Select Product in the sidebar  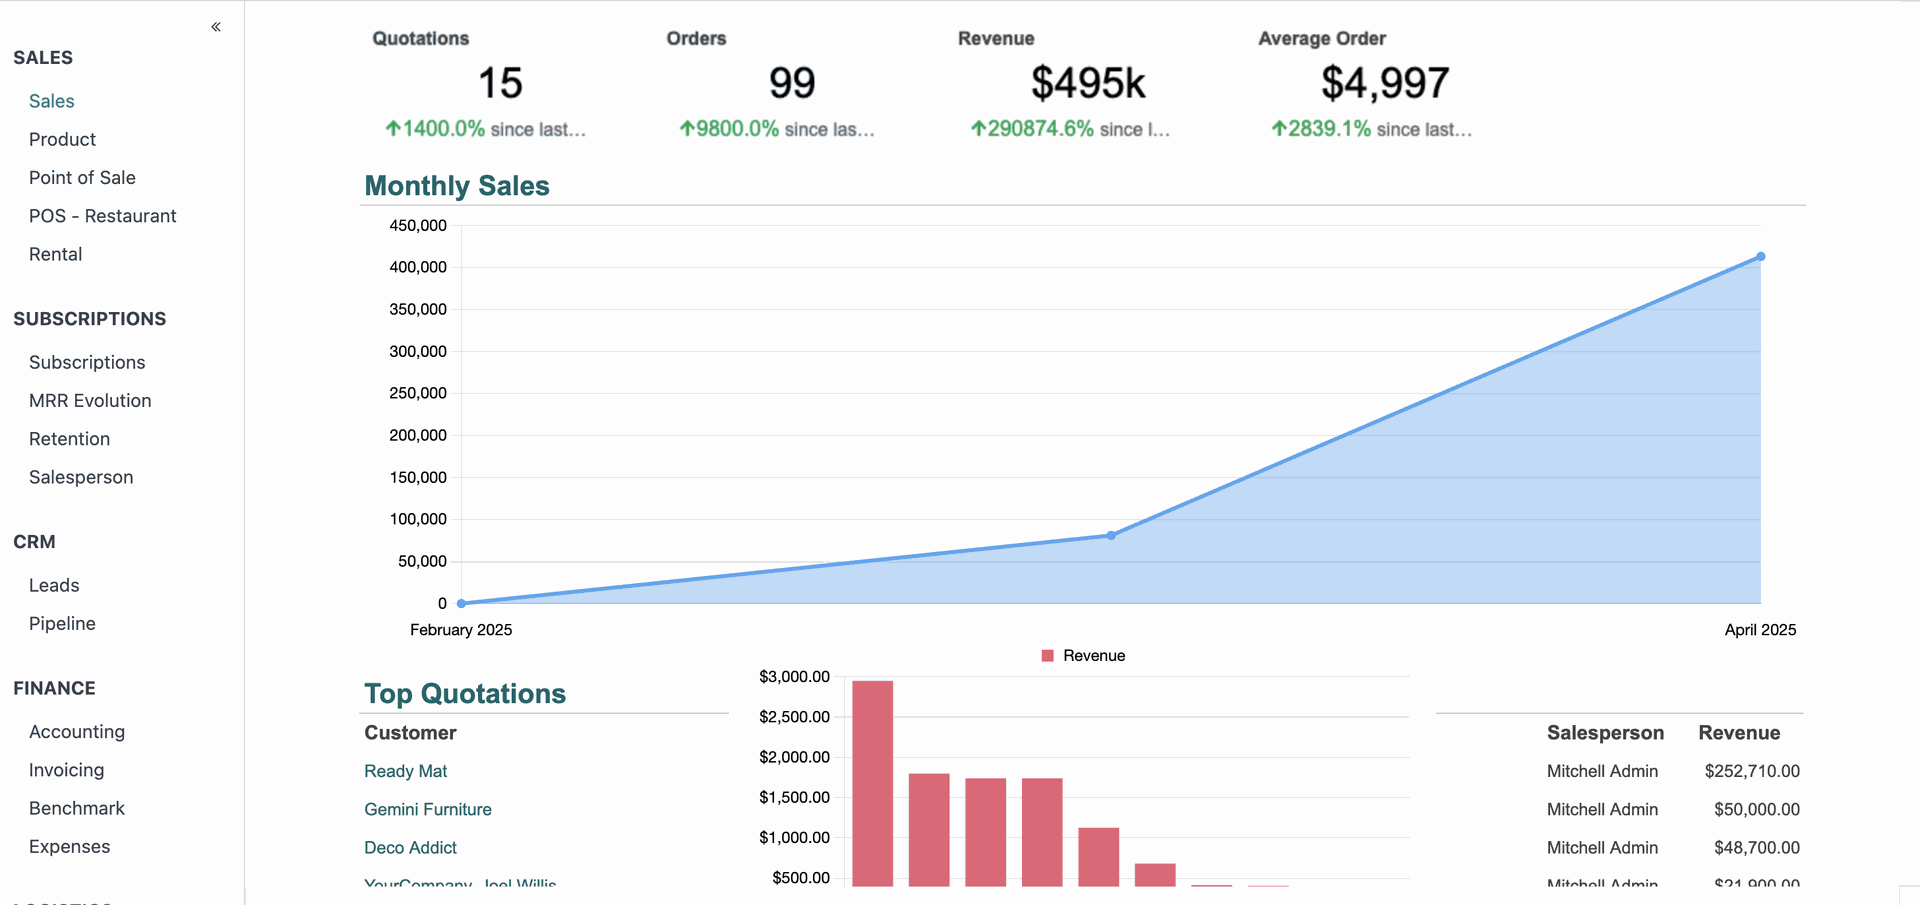tap(62, 139)
